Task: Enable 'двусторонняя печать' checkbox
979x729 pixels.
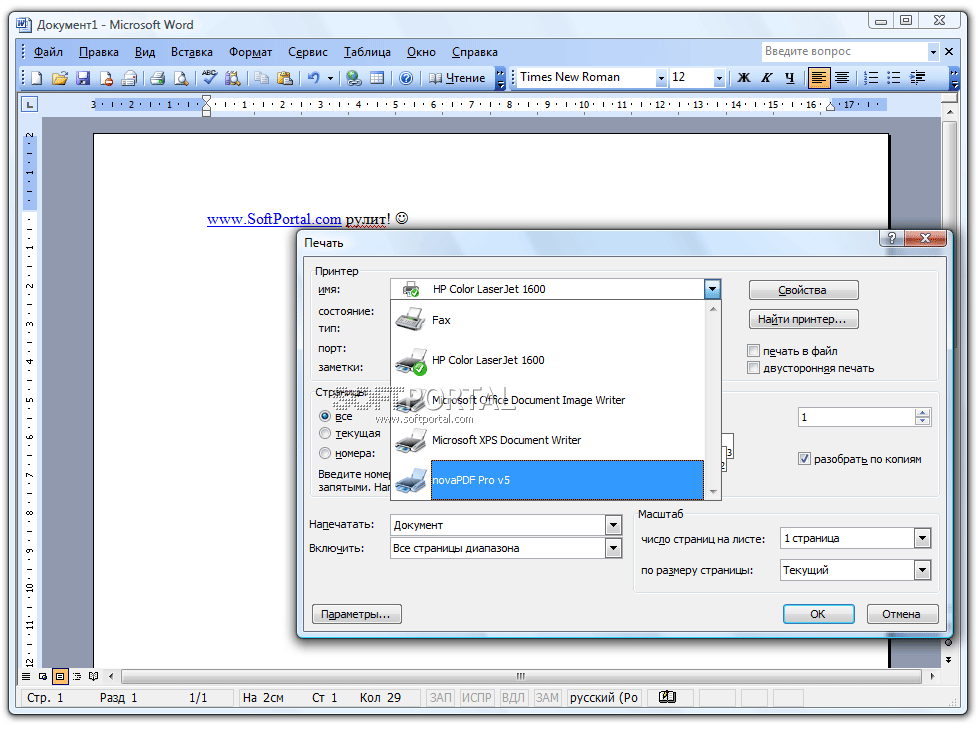Action: [x=754, y=368]
